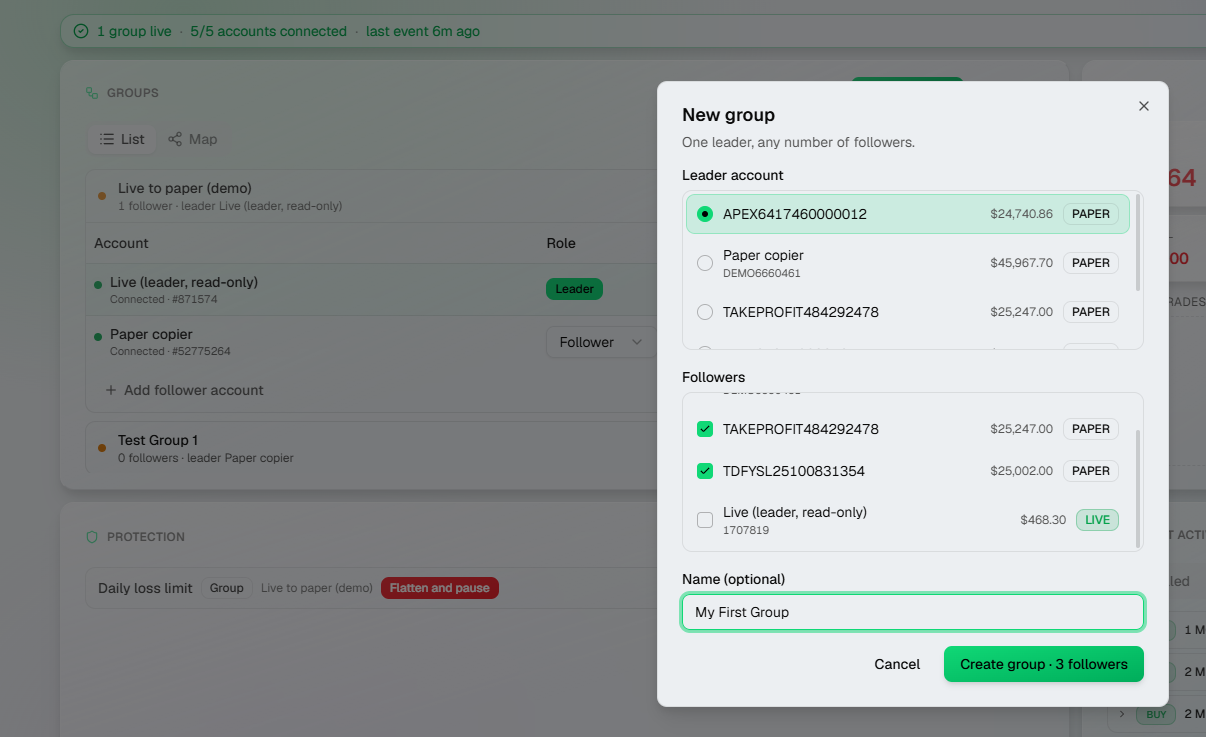Expand the BUY activity row chevron

1122,714
